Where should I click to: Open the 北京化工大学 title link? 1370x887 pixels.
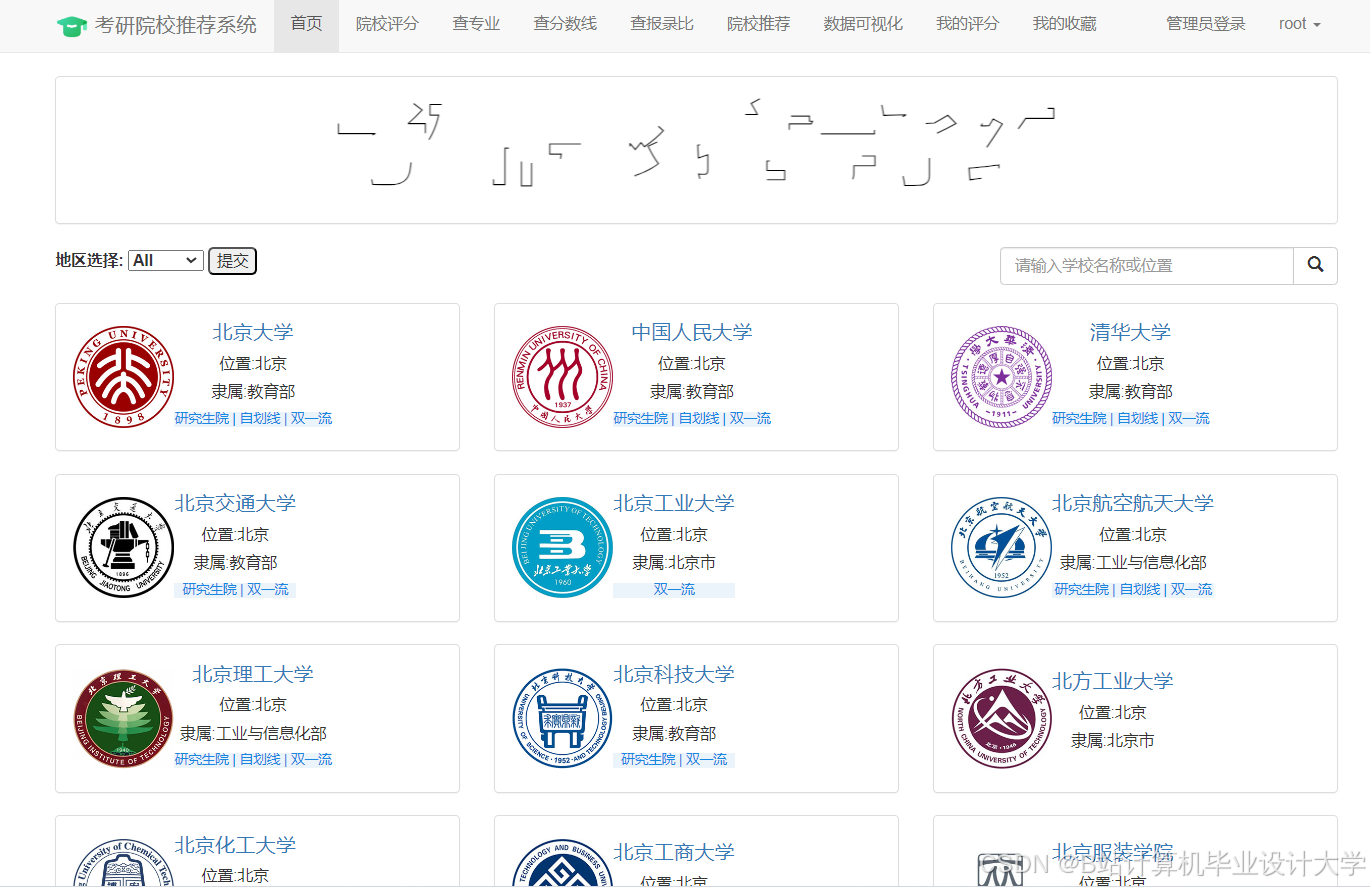click(235, 845)
